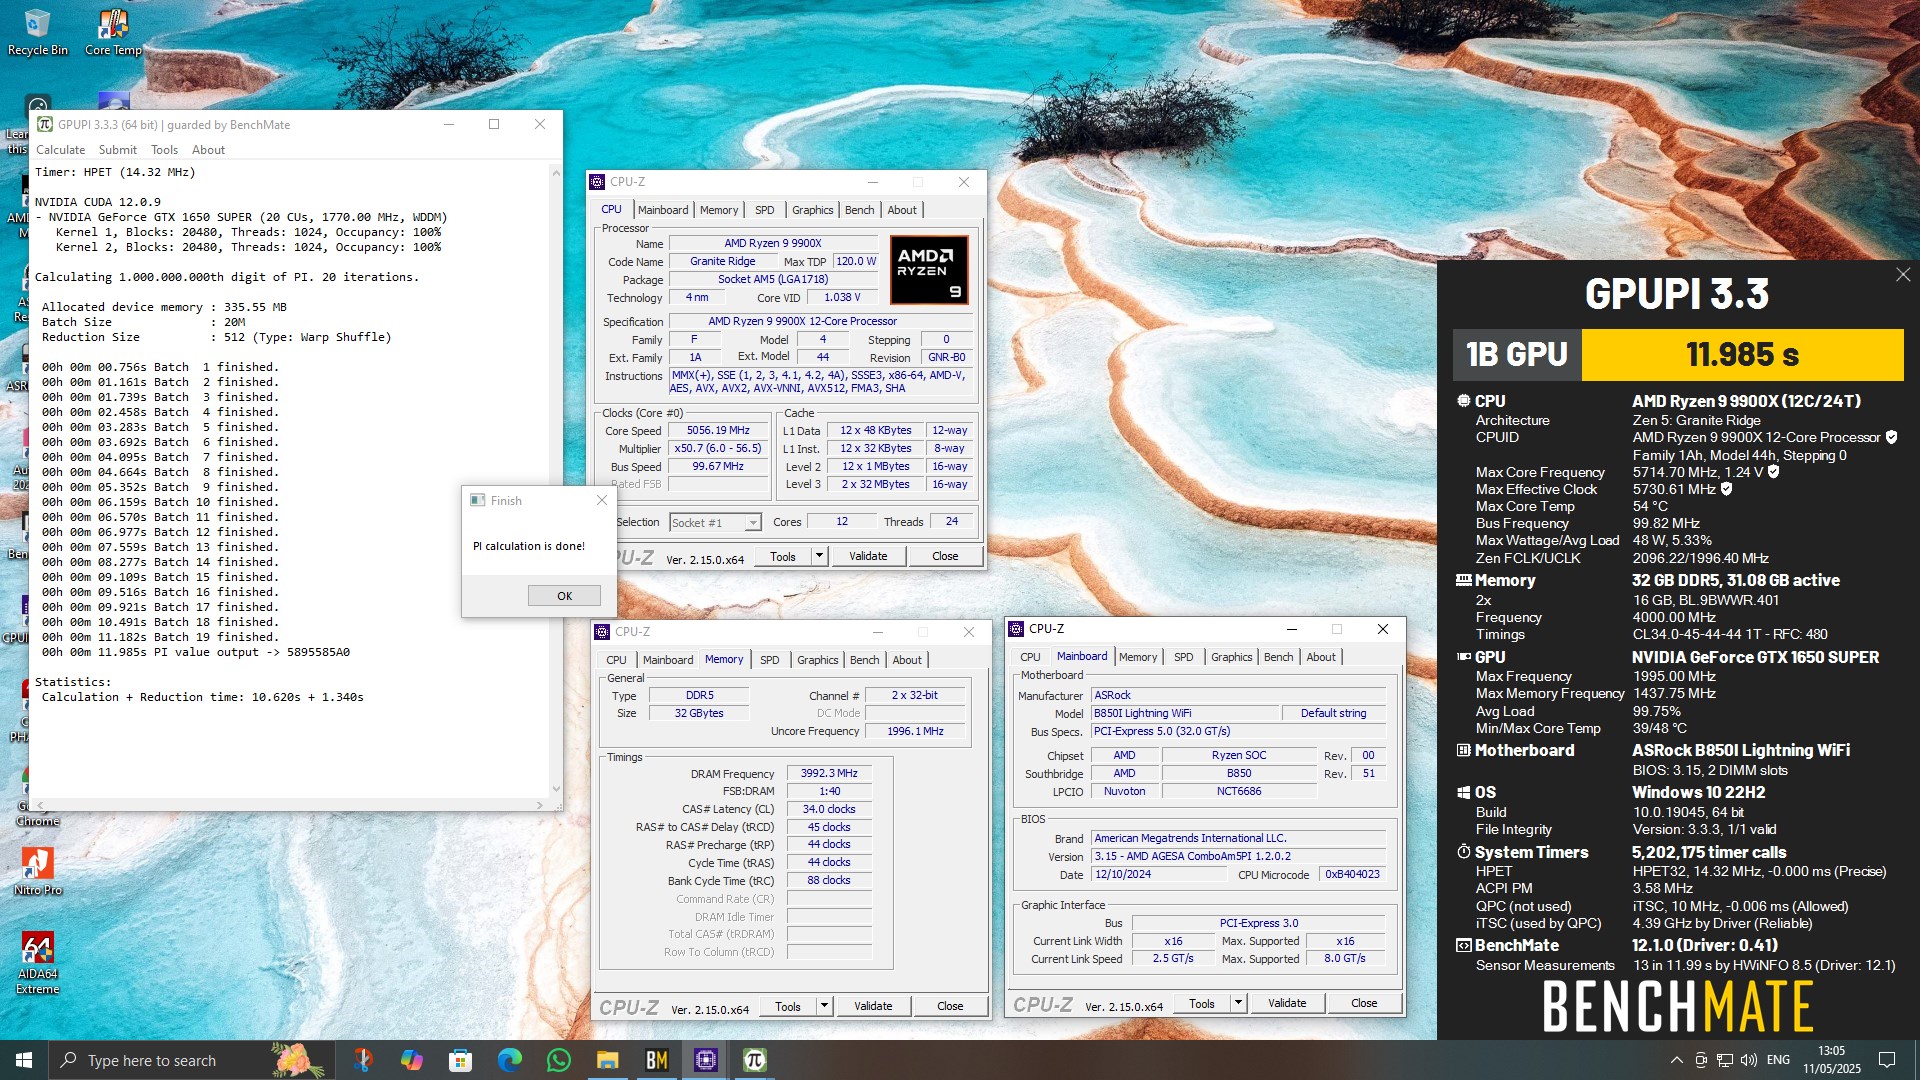Click the 11.985 s result in BenchMate

(x=1742, y=354)
